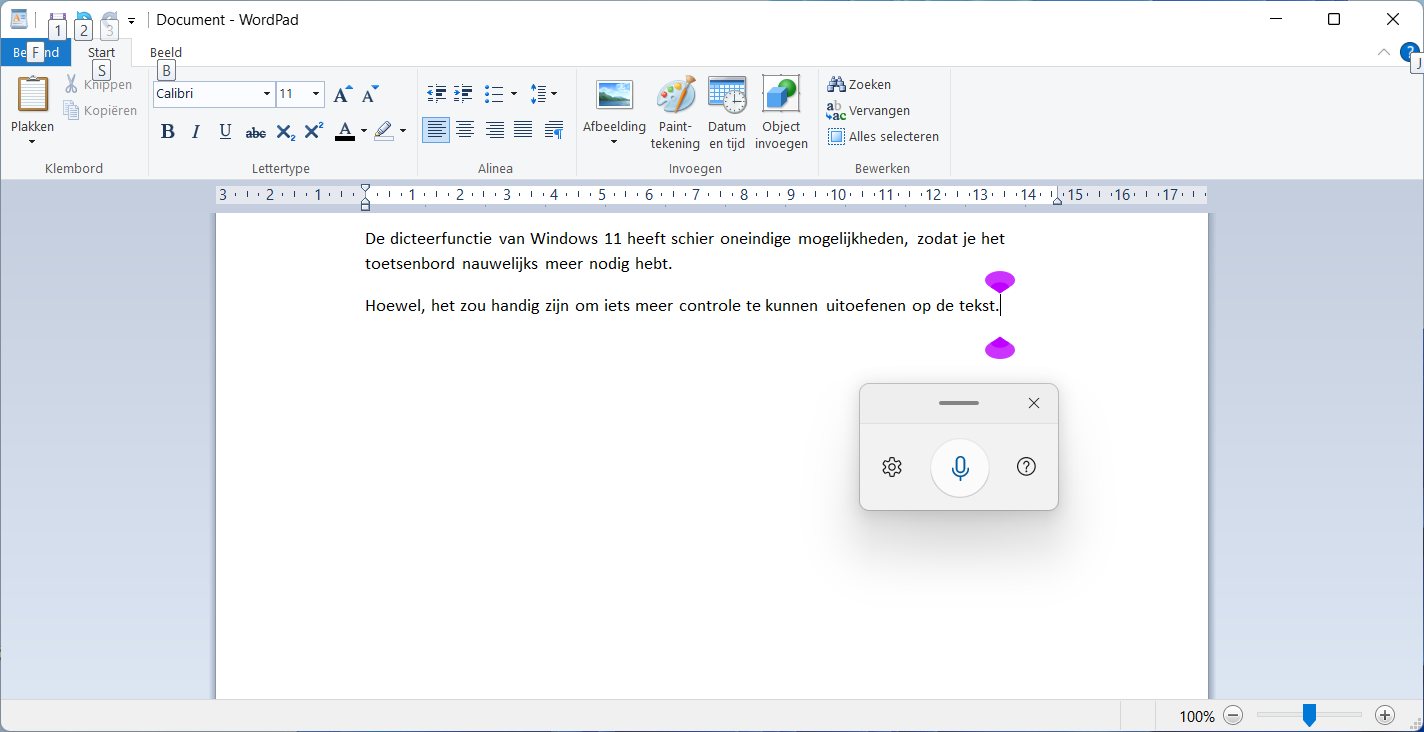The height and width of the screenshot is (732, 1424).
Task: Expand the Afbeelding dropdown arrow
Action: [x=614, y=142]
